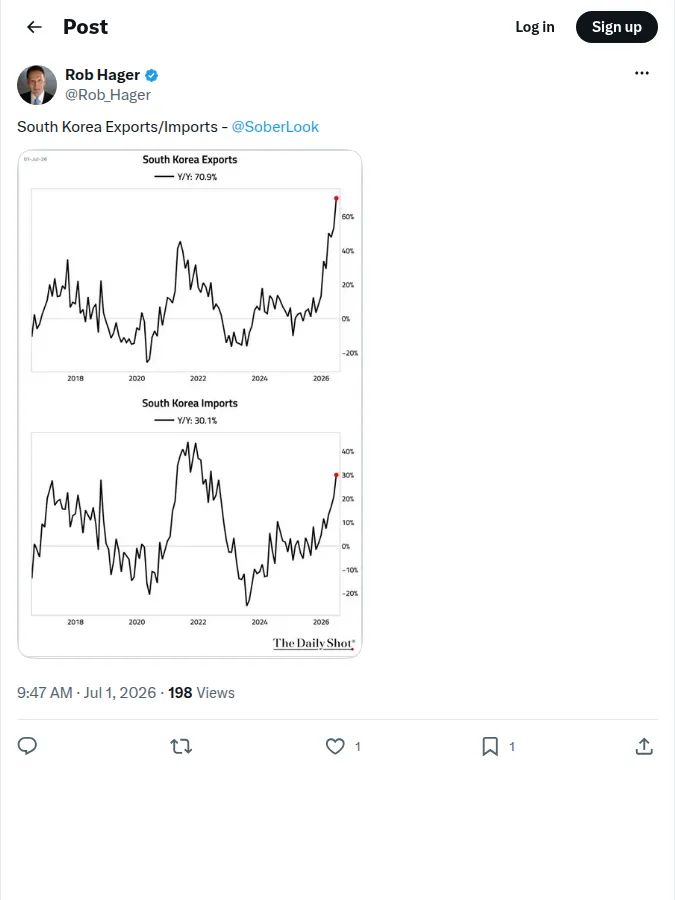Open the three-dot more options menu
Image resolution: width=675 pixels, height=900 pixels.
(x=642, y=73)
